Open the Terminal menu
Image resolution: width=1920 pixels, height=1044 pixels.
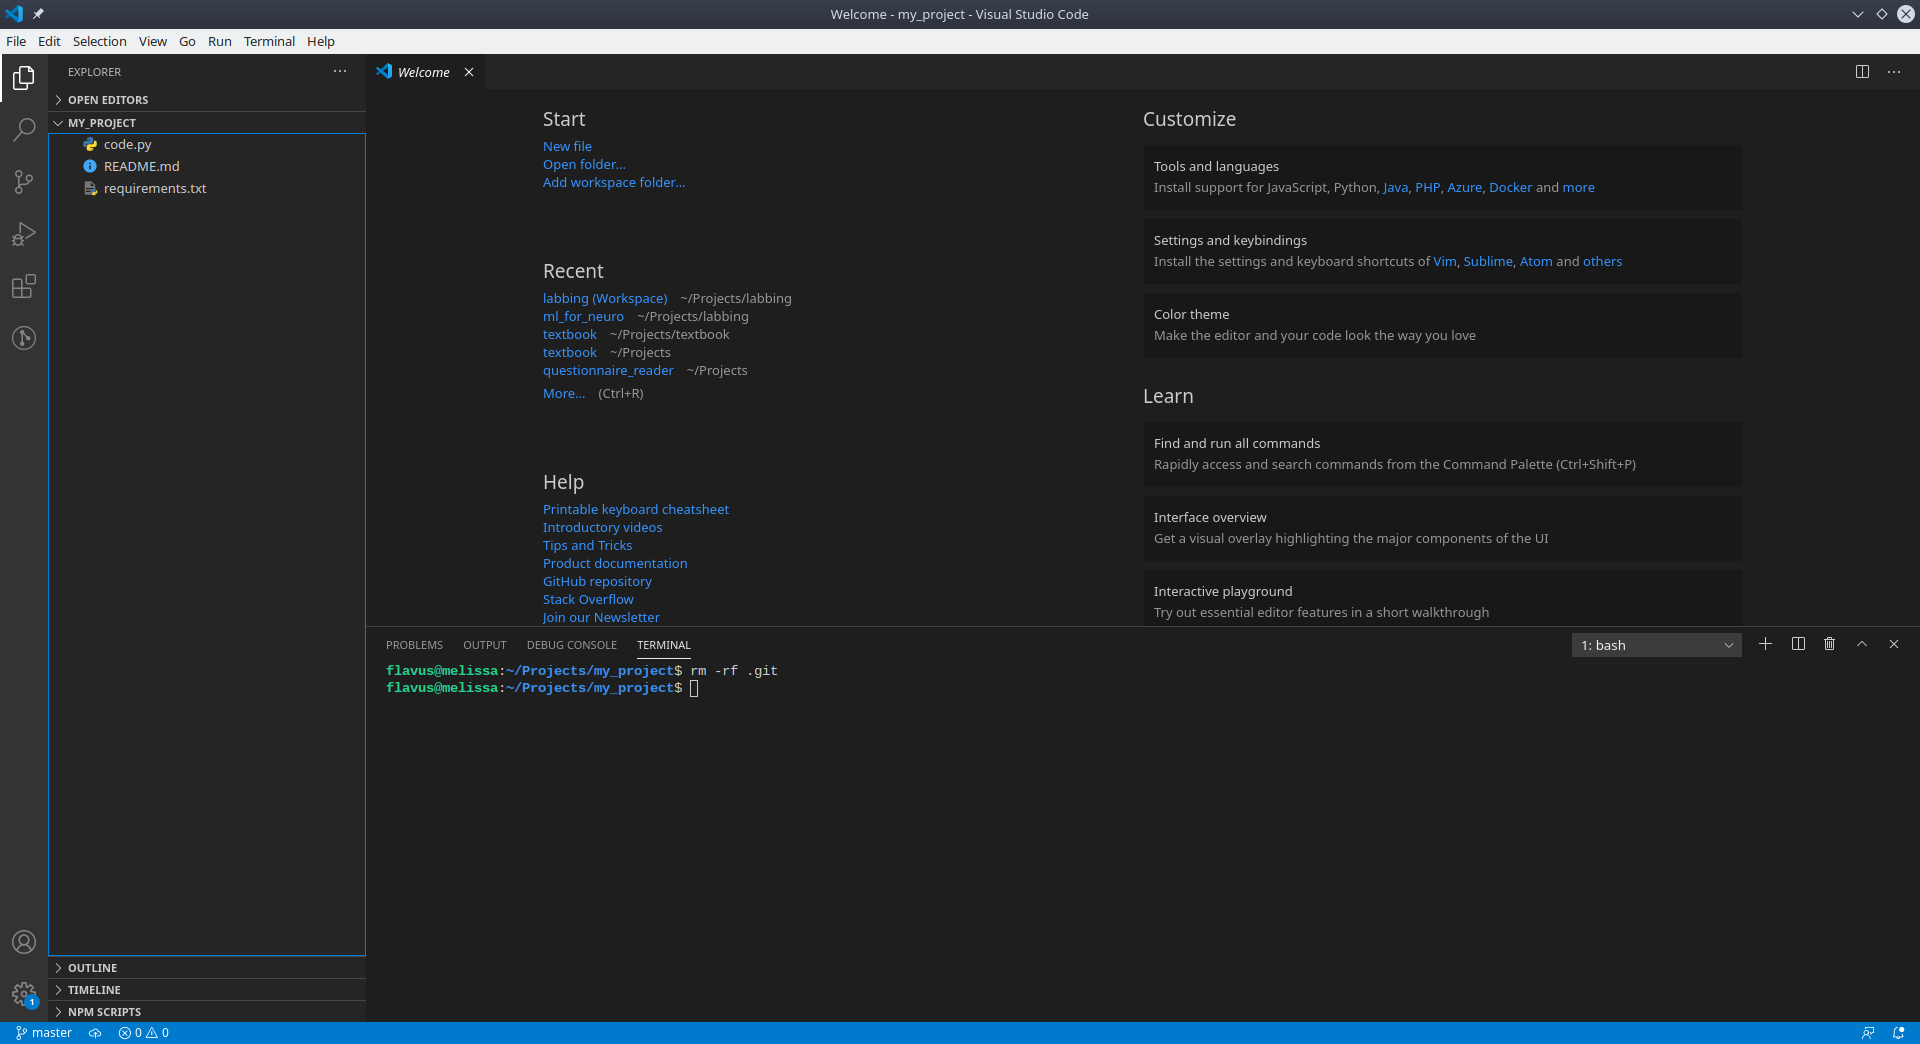[269, 41]
